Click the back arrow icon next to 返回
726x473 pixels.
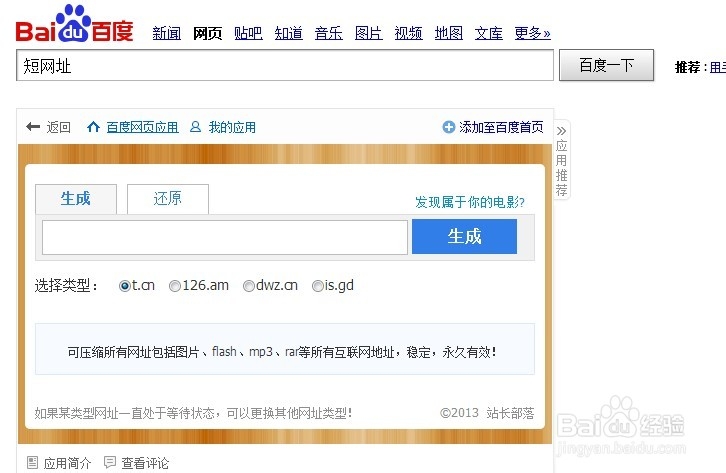pyautogui.click(x=33, y=126)
